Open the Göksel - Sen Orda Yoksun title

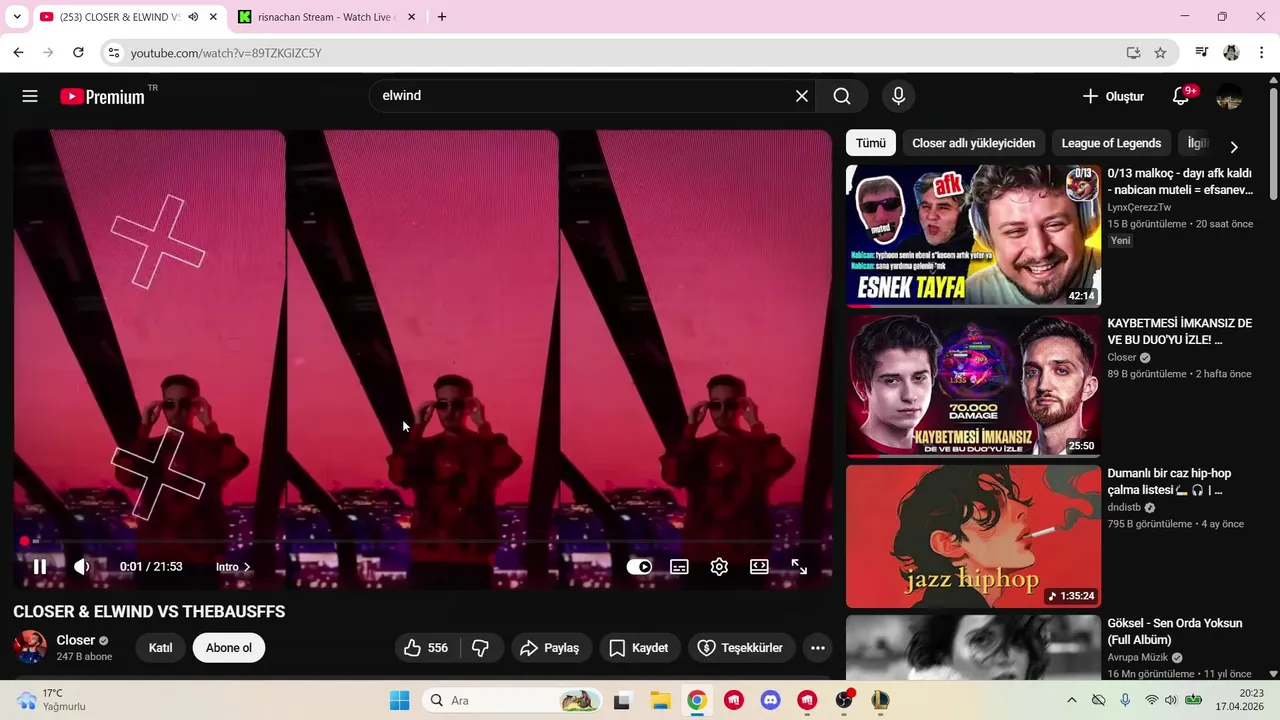point(1175,631)
